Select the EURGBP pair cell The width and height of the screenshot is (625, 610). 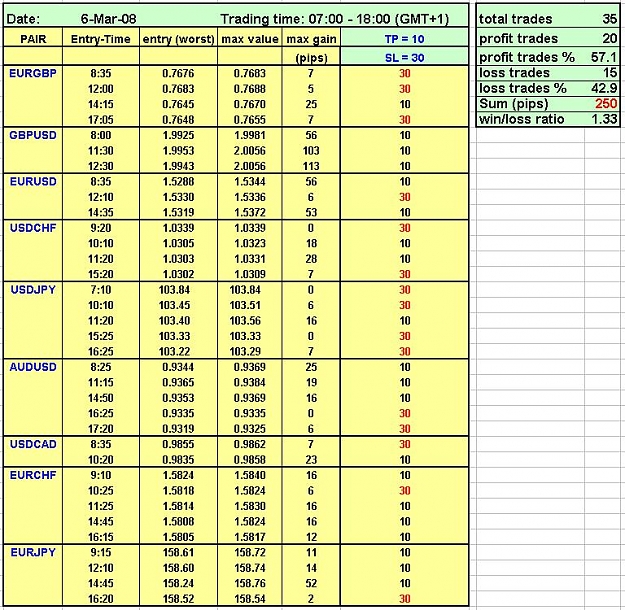[33, 73]
